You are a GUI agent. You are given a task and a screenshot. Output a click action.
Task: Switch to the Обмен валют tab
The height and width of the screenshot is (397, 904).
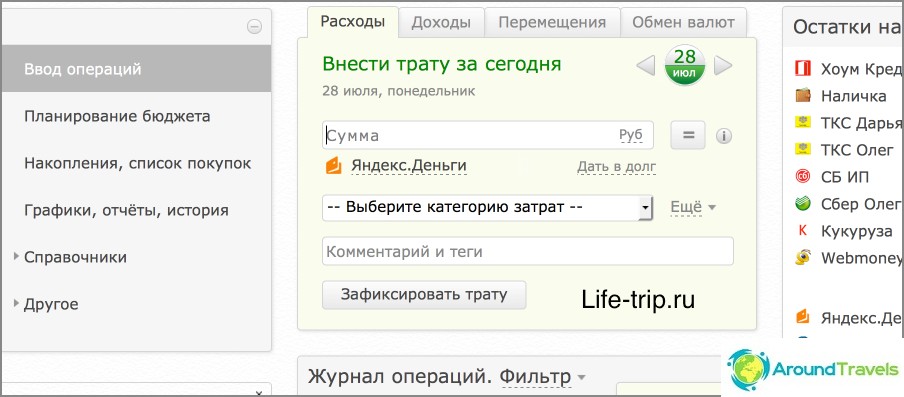point(683,22)
